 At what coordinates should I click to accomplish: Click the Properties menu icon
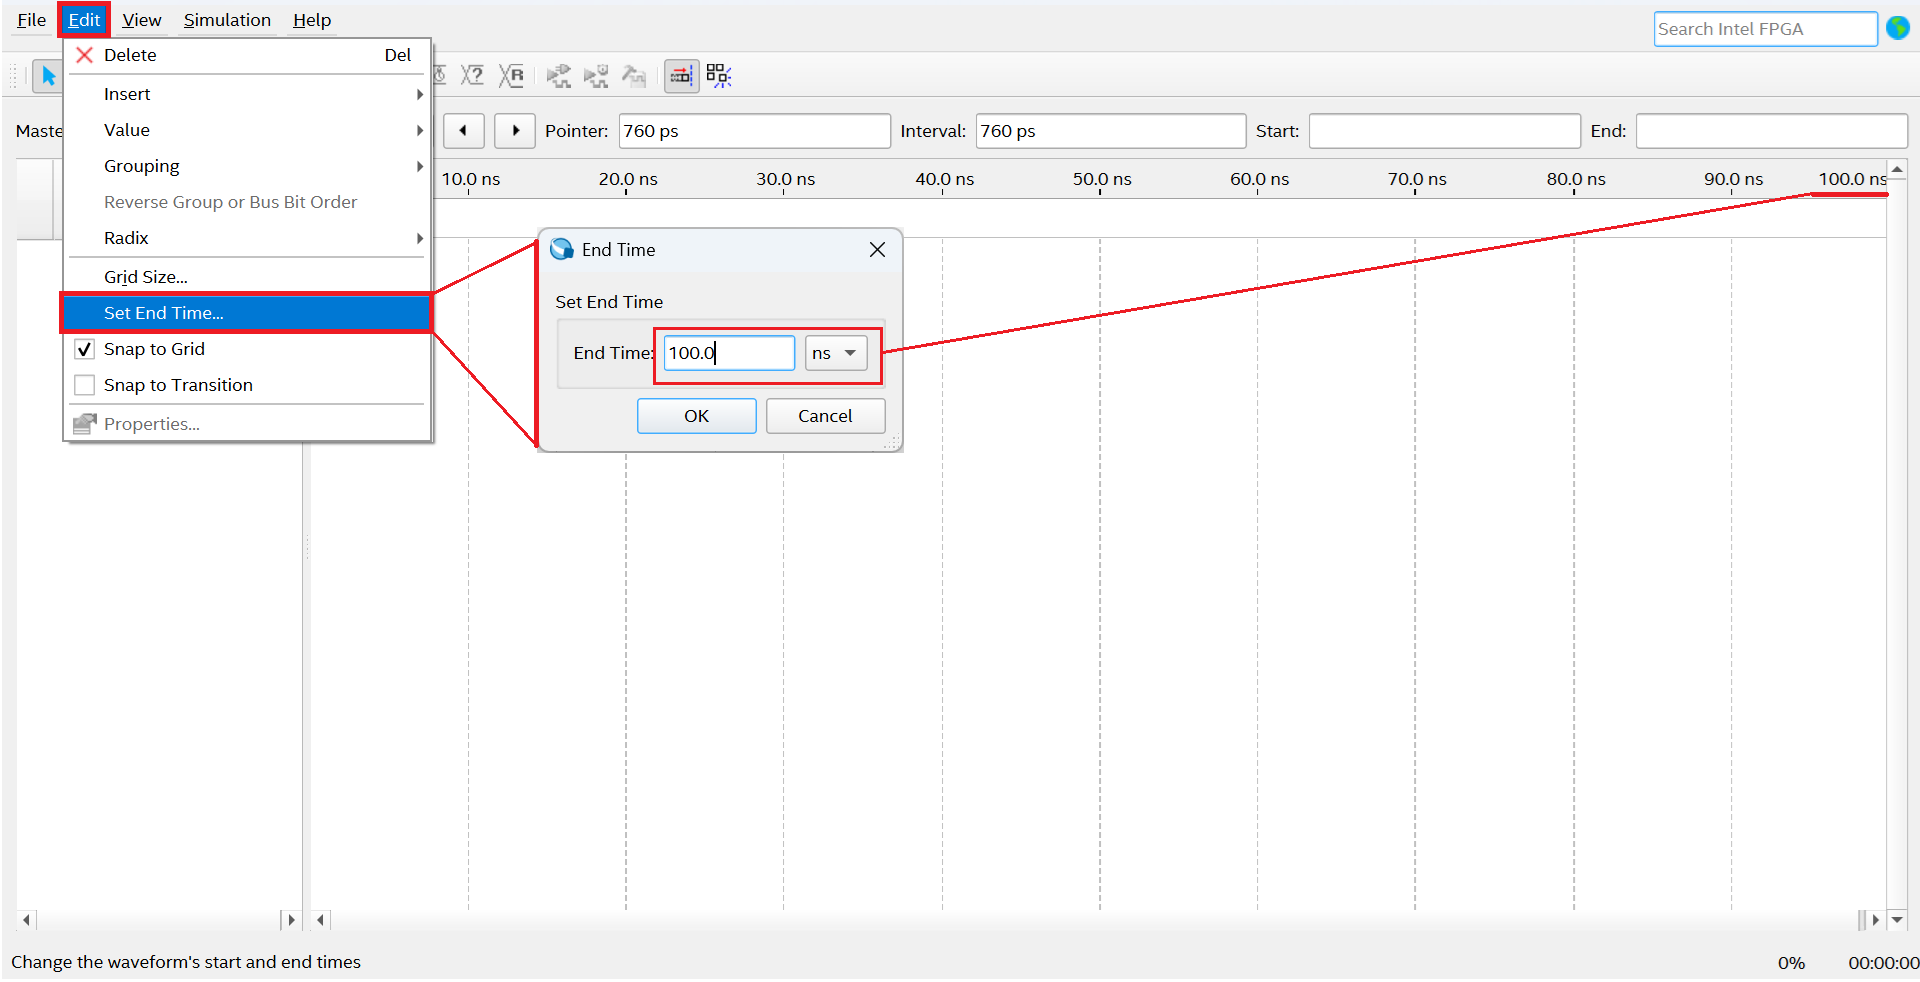(85, 424)
